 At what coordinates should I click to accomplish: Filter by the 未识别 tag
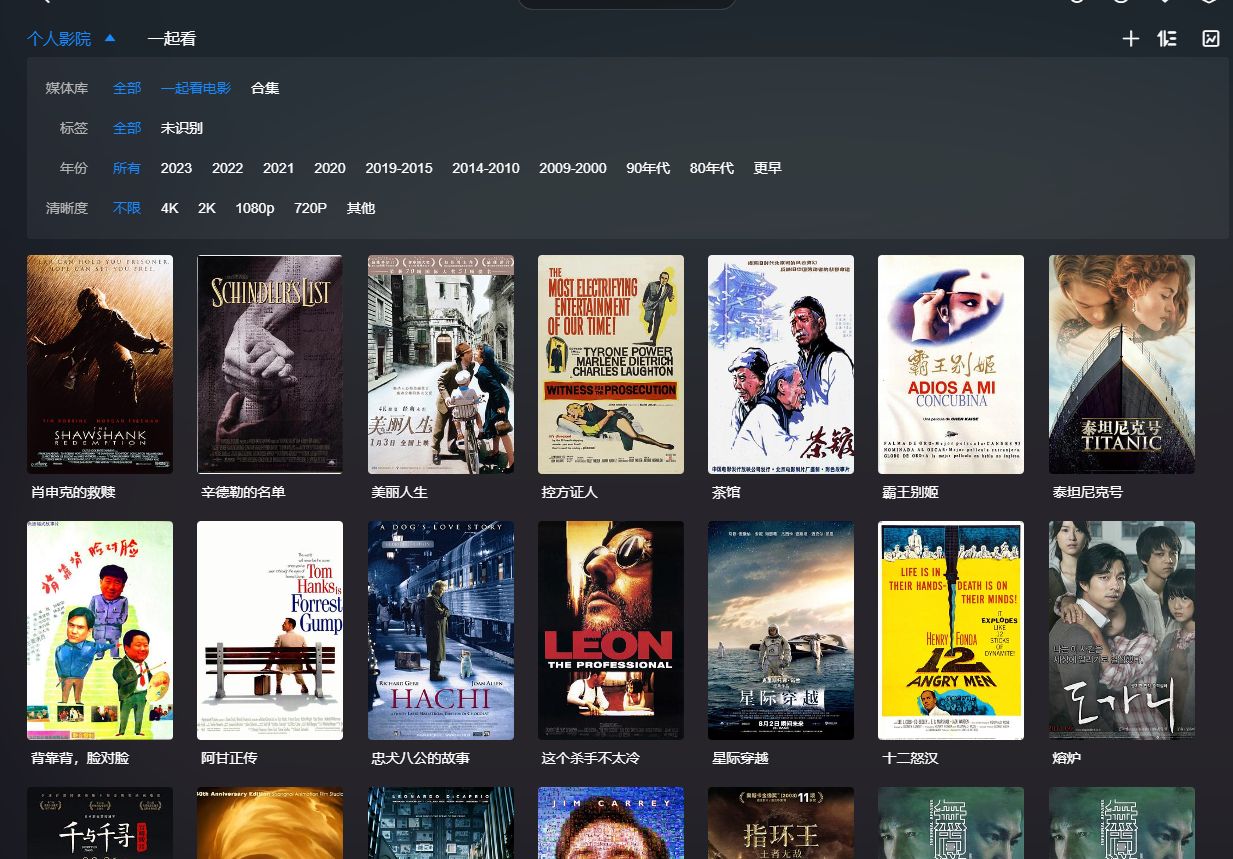182,128
